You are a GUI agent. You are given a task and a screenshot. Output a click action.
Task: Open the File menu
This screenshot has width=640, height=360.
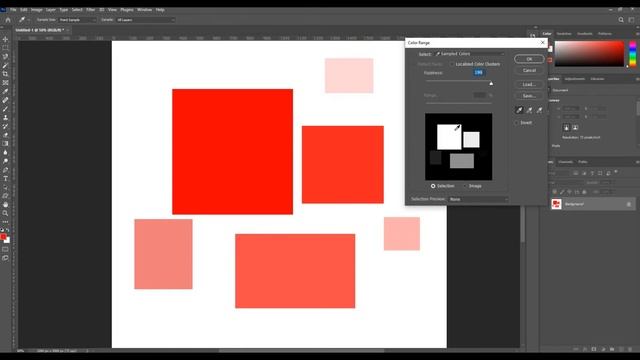(x=13, y=10)
